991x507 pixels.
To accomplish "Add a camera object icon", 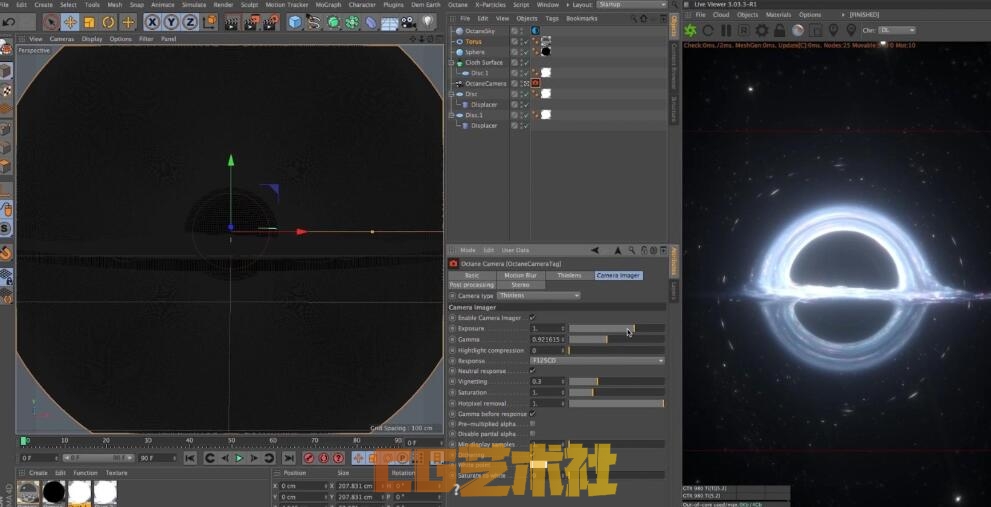I will tap(409, 23).
